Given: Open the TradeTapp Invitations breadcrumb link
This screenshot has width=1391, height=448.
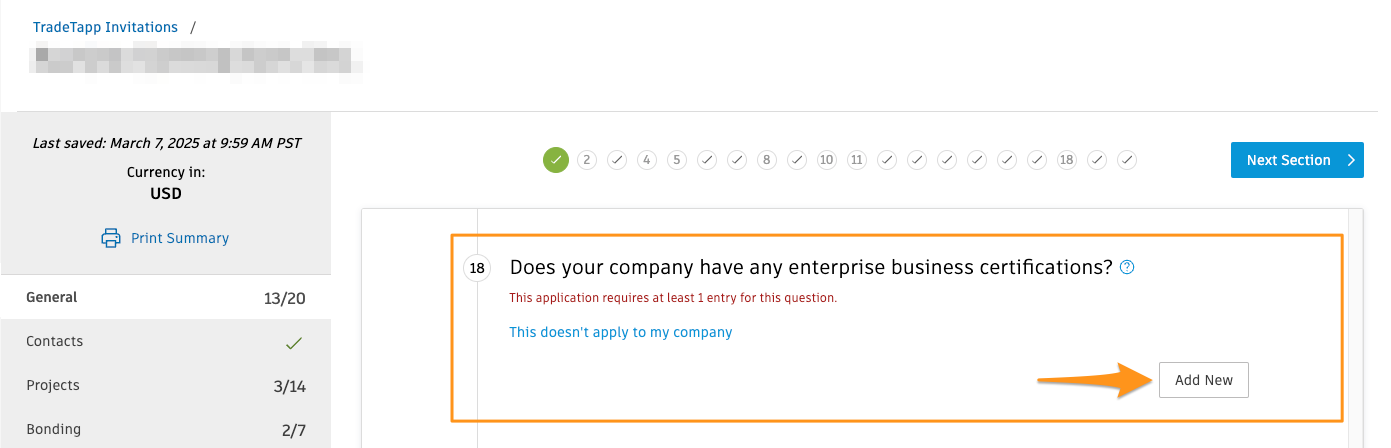Looking at the screenshot, I should click(x=105, y=27).
